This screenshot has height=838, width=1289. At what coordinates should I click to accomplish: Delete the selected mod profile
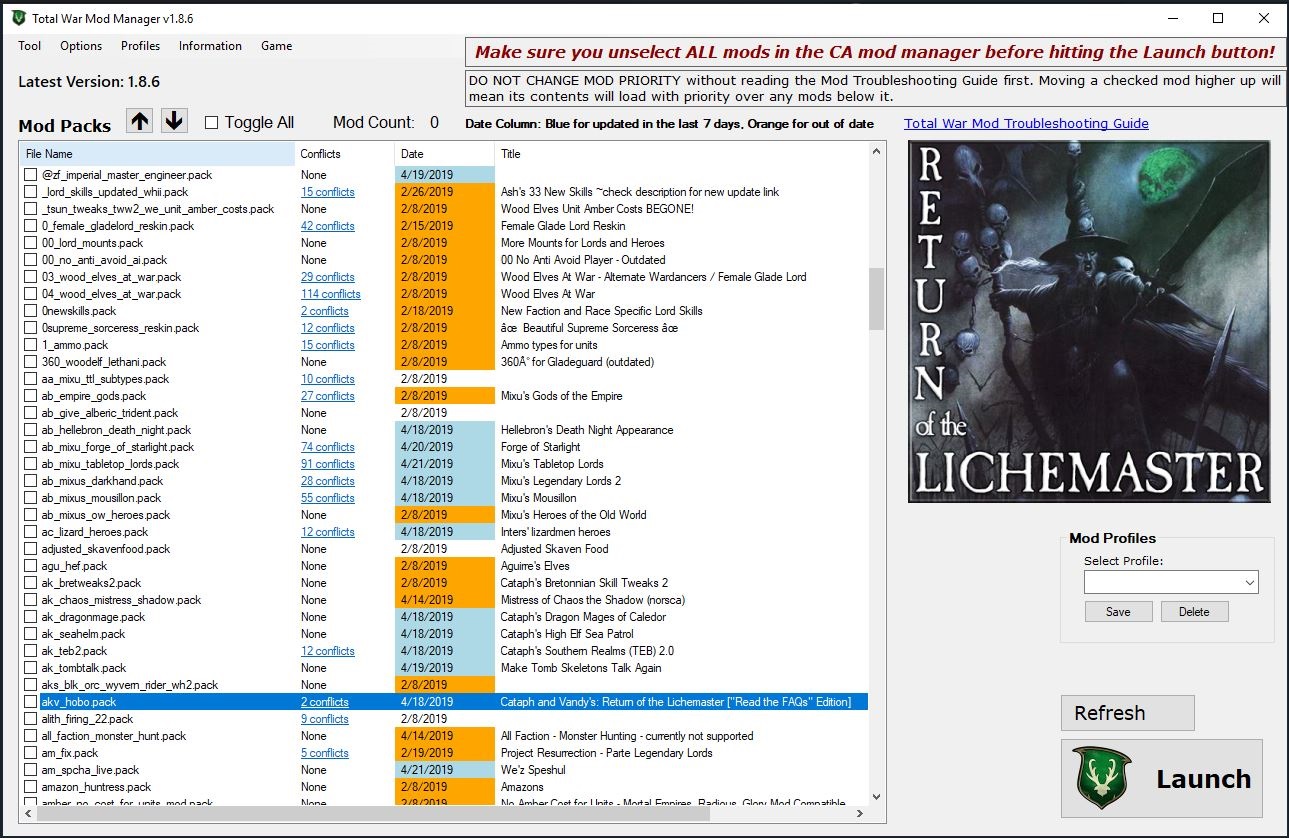point(1194,612)
